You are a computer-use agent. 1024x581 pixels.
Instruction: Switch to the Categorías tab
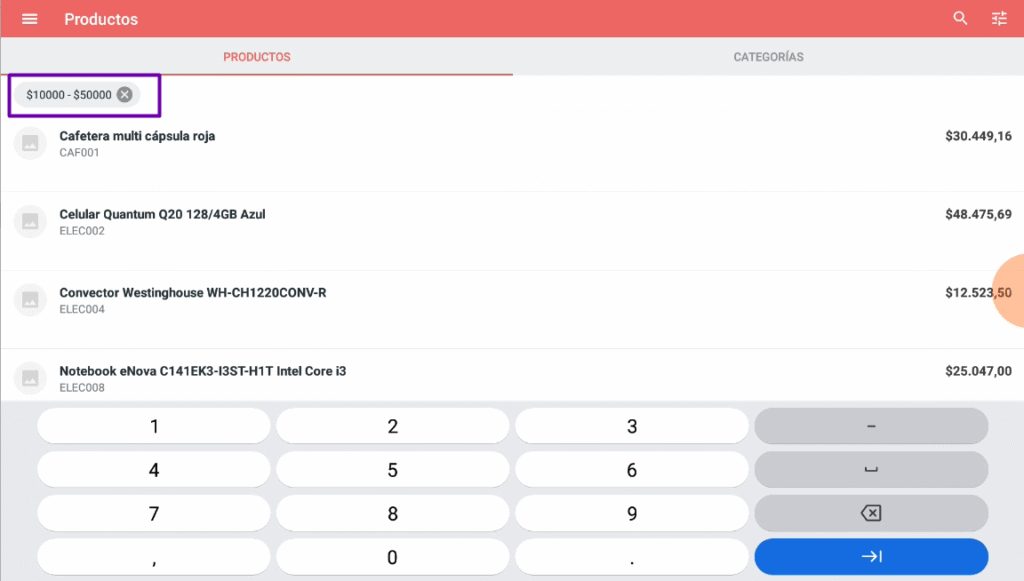coord(768,57)
